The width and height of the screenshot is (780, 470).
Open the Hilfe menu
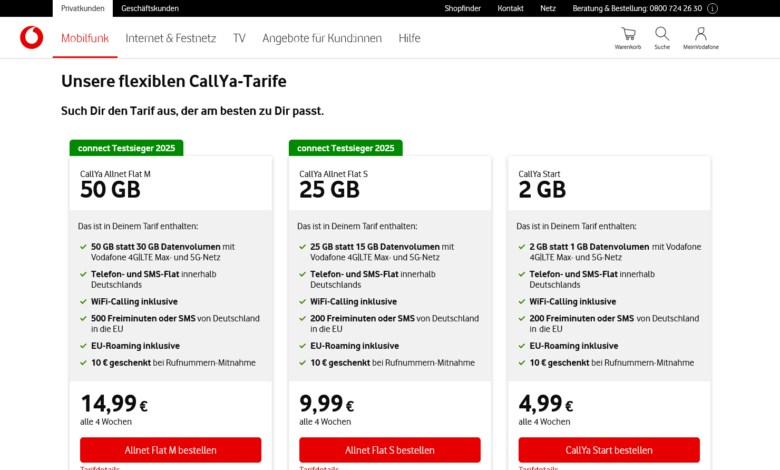click(409, 38)
